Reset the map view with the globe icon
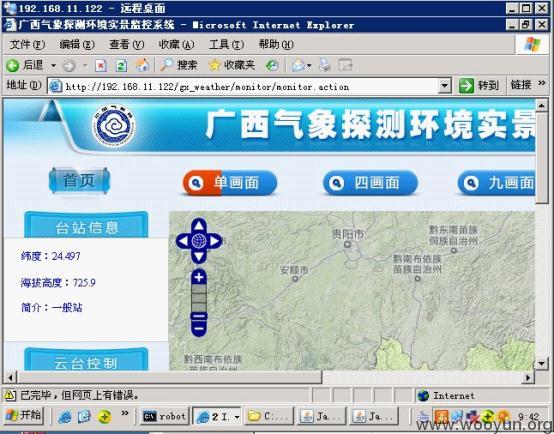The width and height of the screenshot is (554, 434). coord(199,241)
